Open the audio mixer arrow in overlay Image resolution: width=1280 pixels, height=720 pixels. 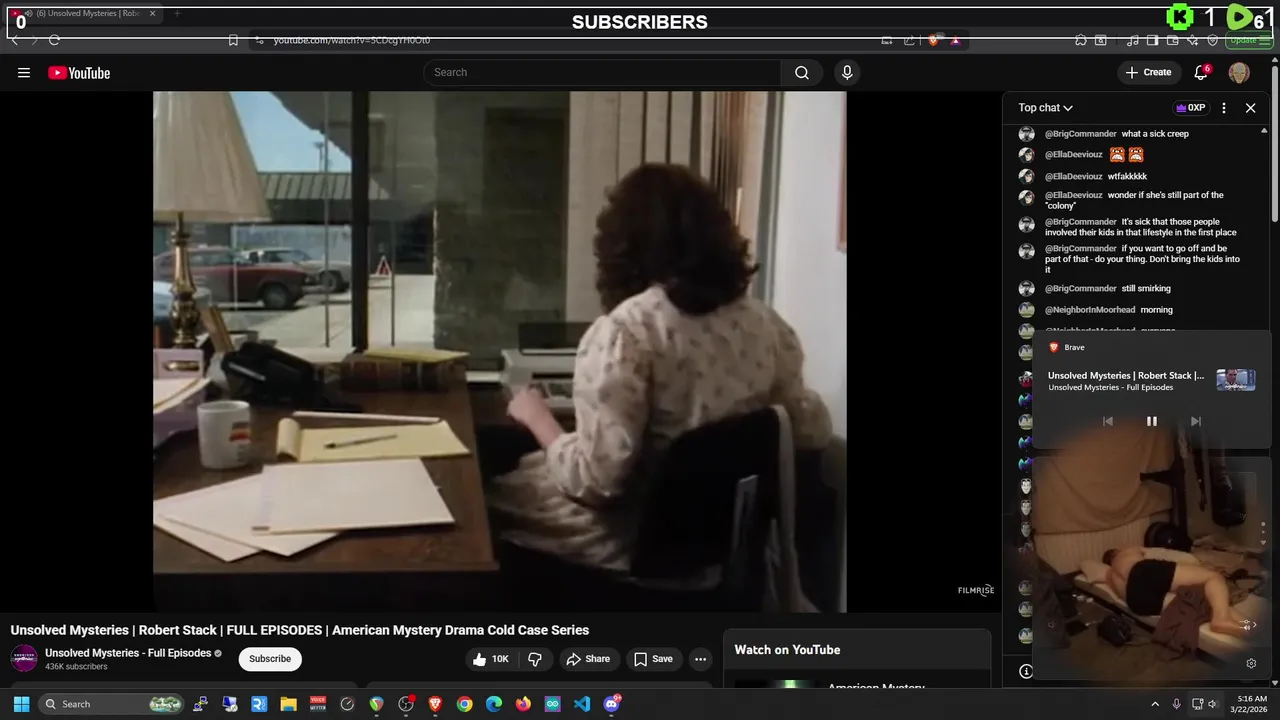click(1247, 625)
